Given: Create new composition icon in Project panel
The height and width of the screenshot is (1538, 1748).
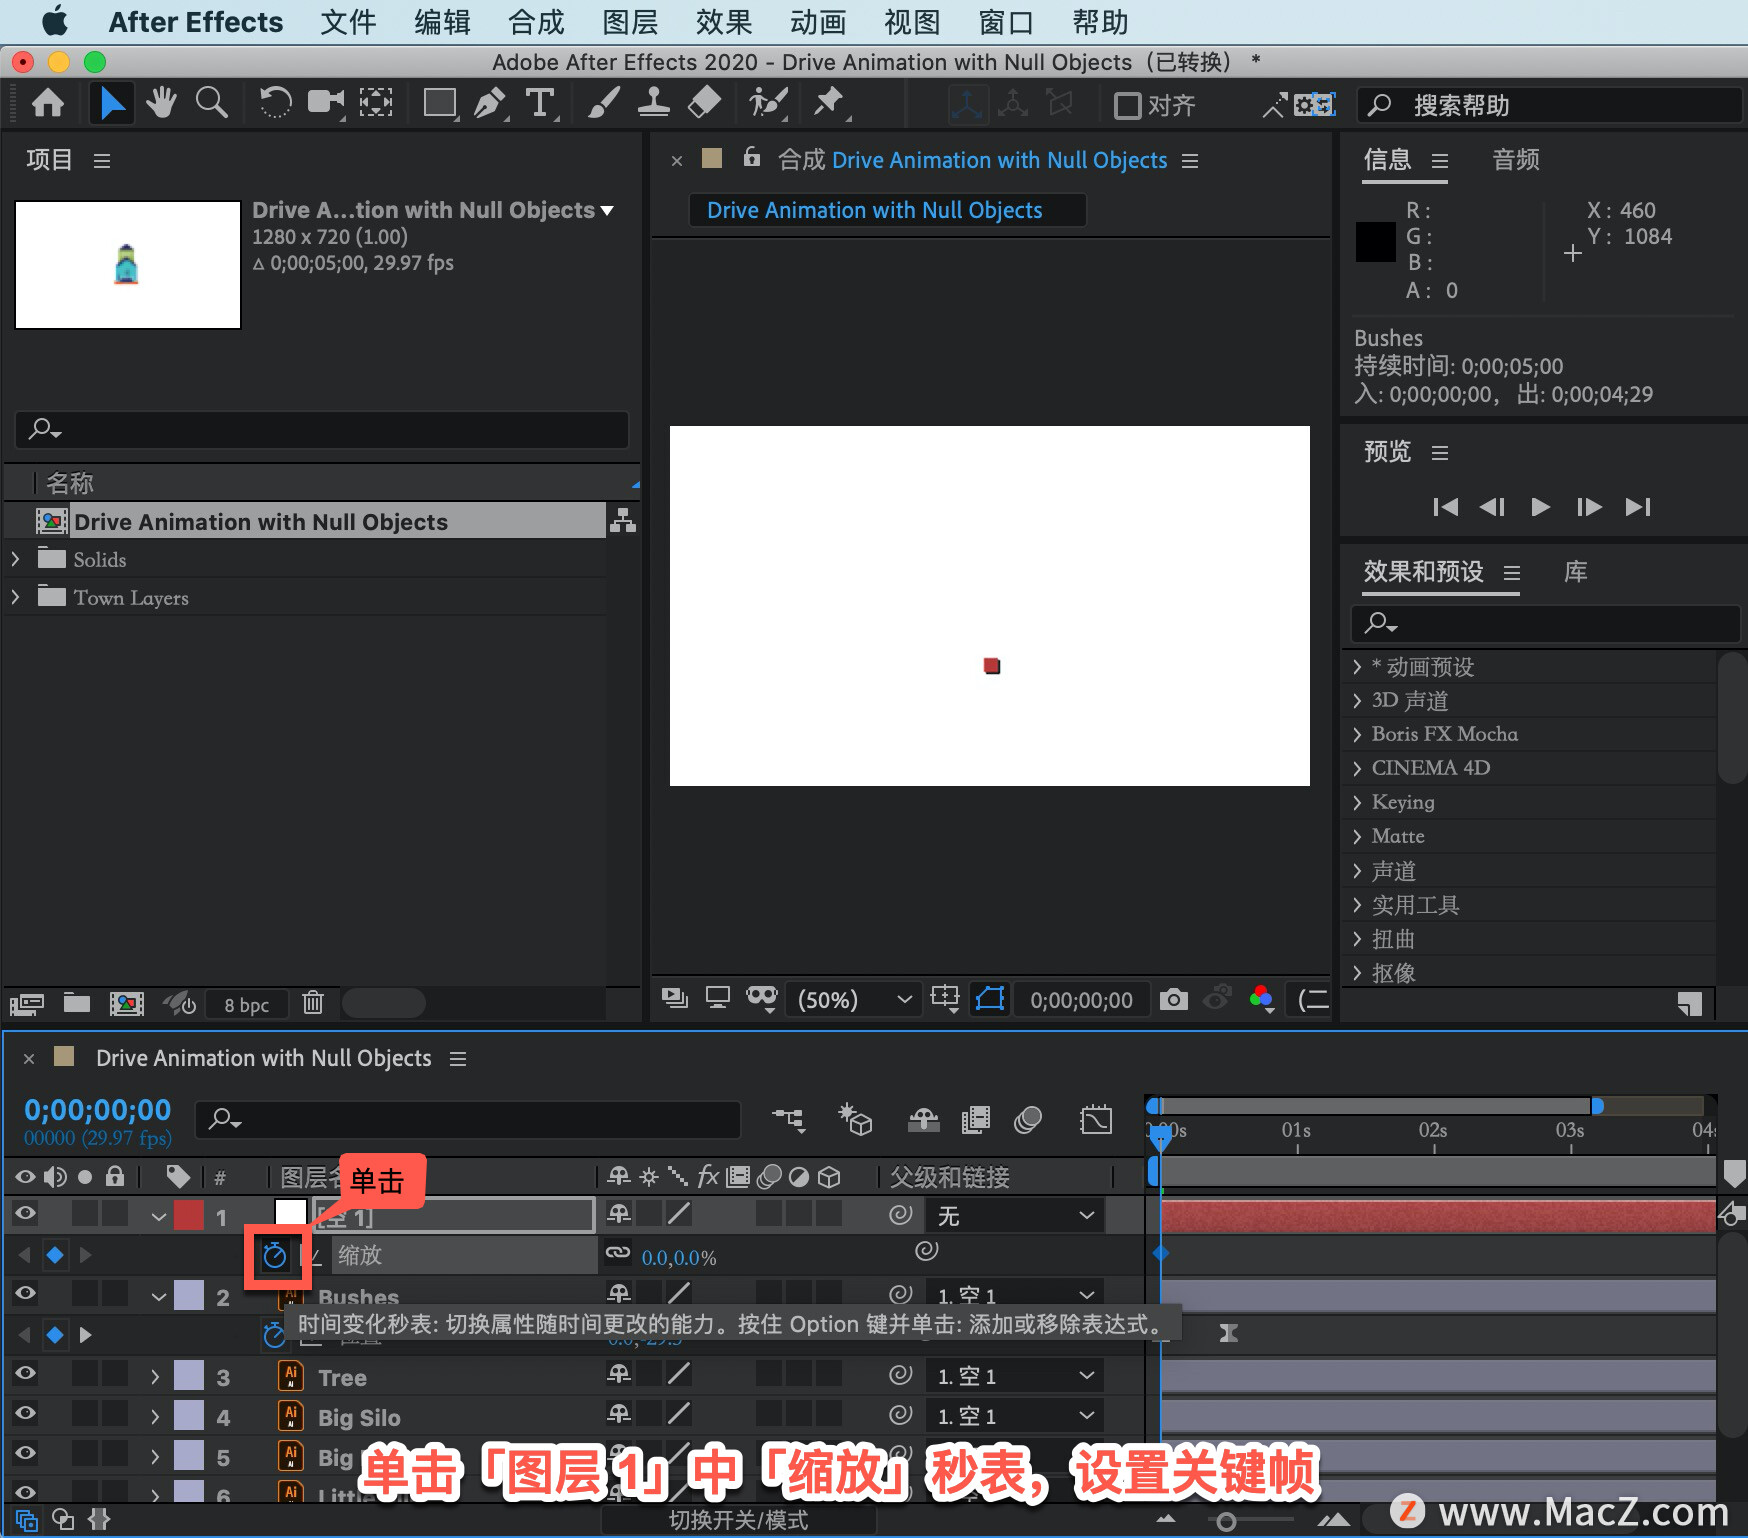Looking at the screenshot, I should click(126, 1003).
